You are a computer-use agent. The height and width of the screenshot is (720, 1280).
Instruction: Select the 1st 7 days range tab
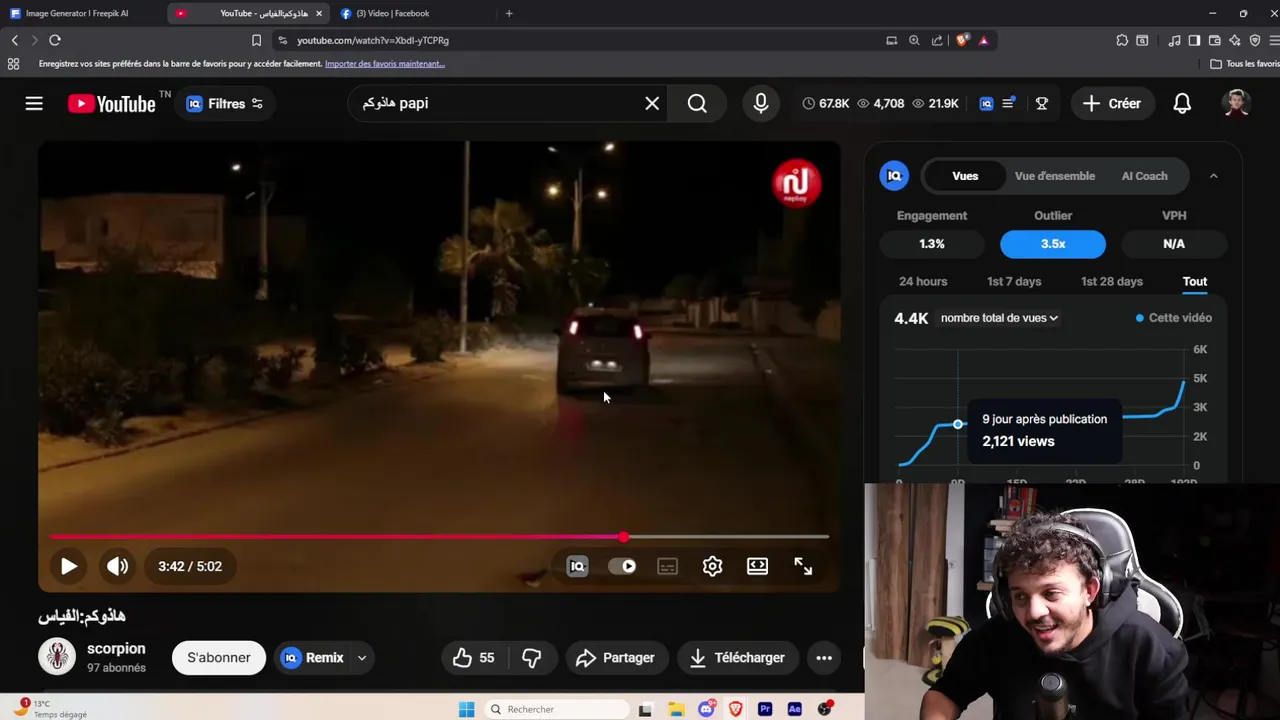click(x=1014, y=281)
